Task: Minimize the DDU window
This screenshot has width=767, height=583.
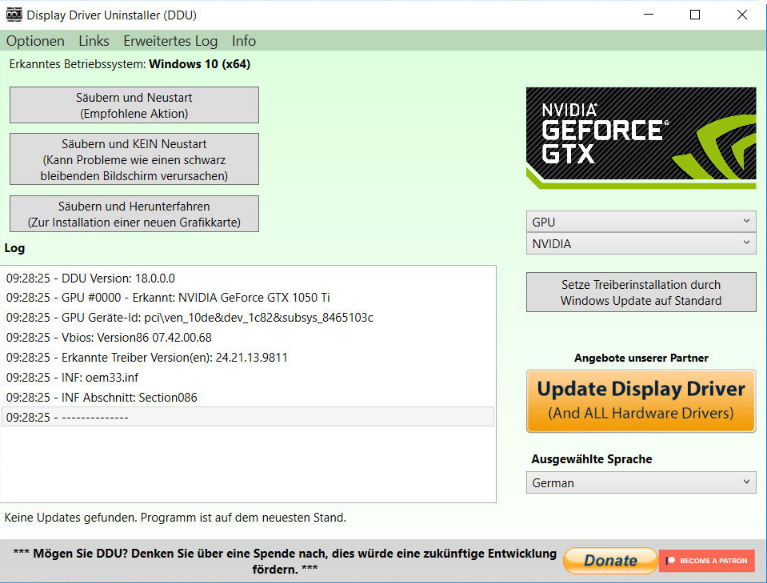Action: point(649,15)
